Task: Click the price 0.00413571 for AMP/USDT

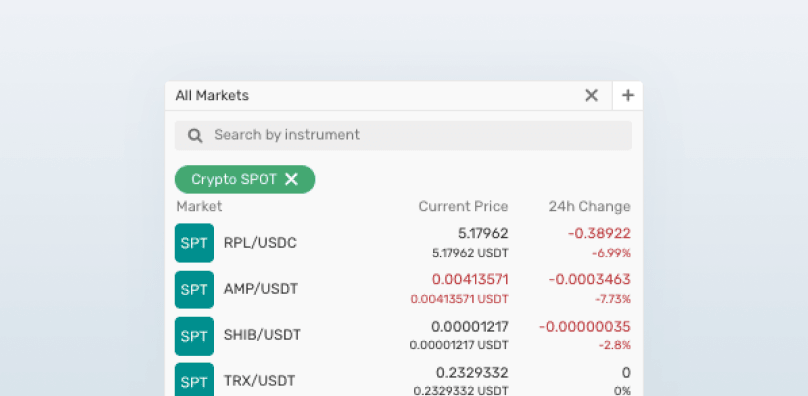Action: tap(470, 279)
